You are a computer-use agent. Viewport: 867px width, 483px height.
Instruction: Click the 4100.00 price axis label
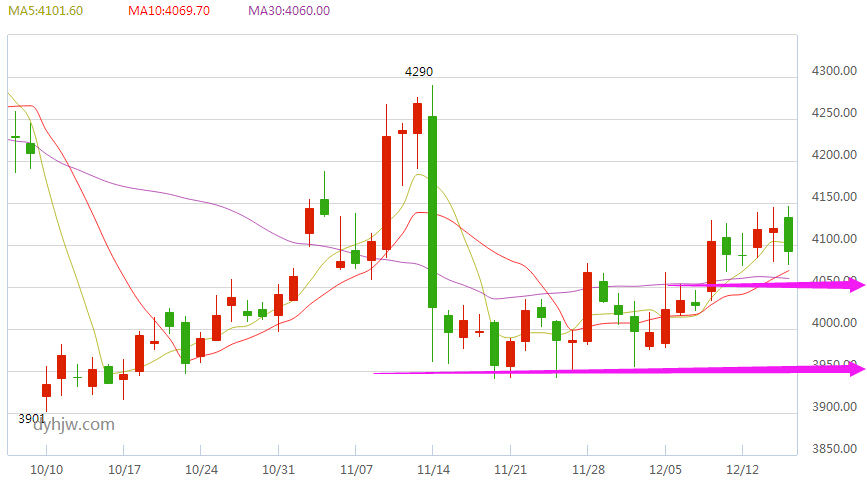[x=834, y=239]
